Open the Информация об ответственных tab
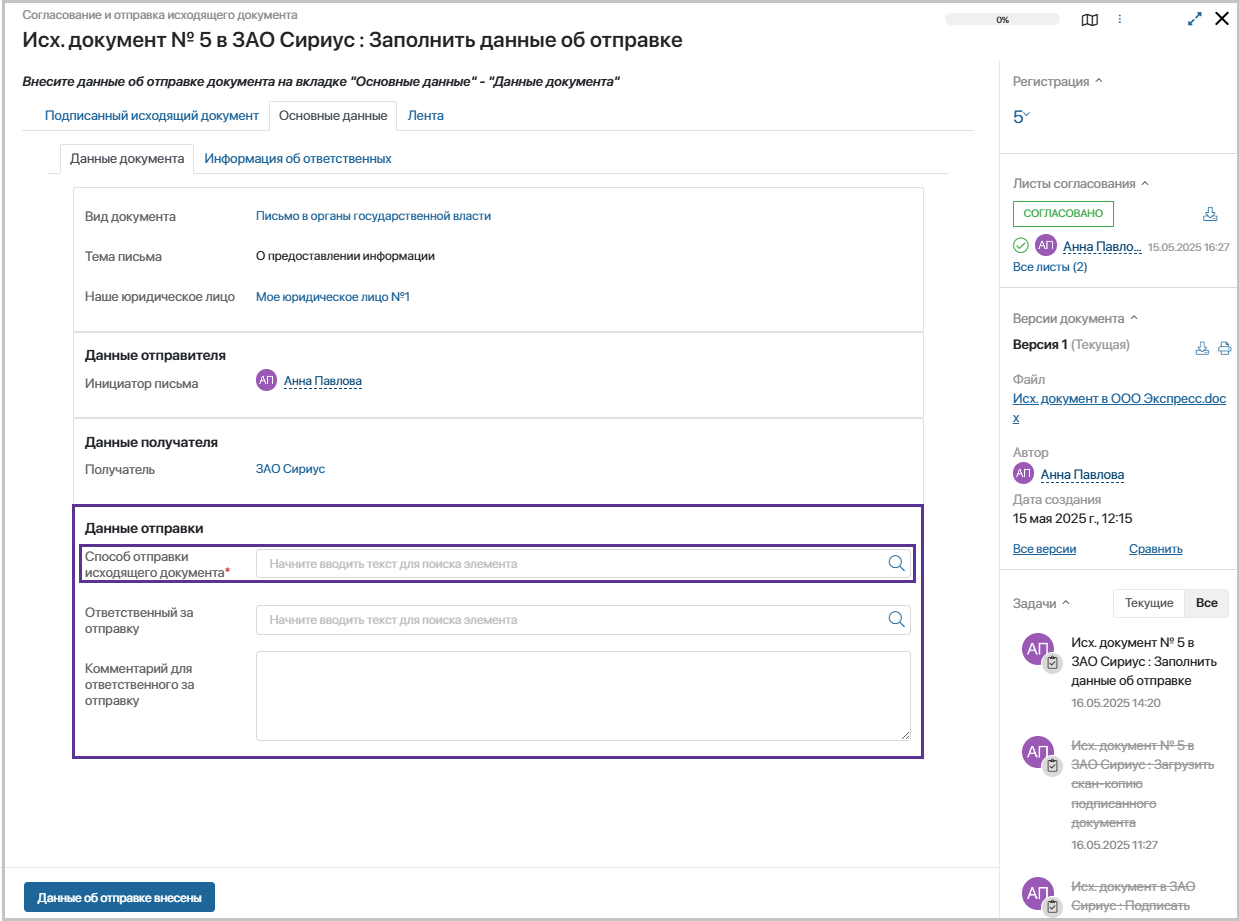 coord(297,158)
